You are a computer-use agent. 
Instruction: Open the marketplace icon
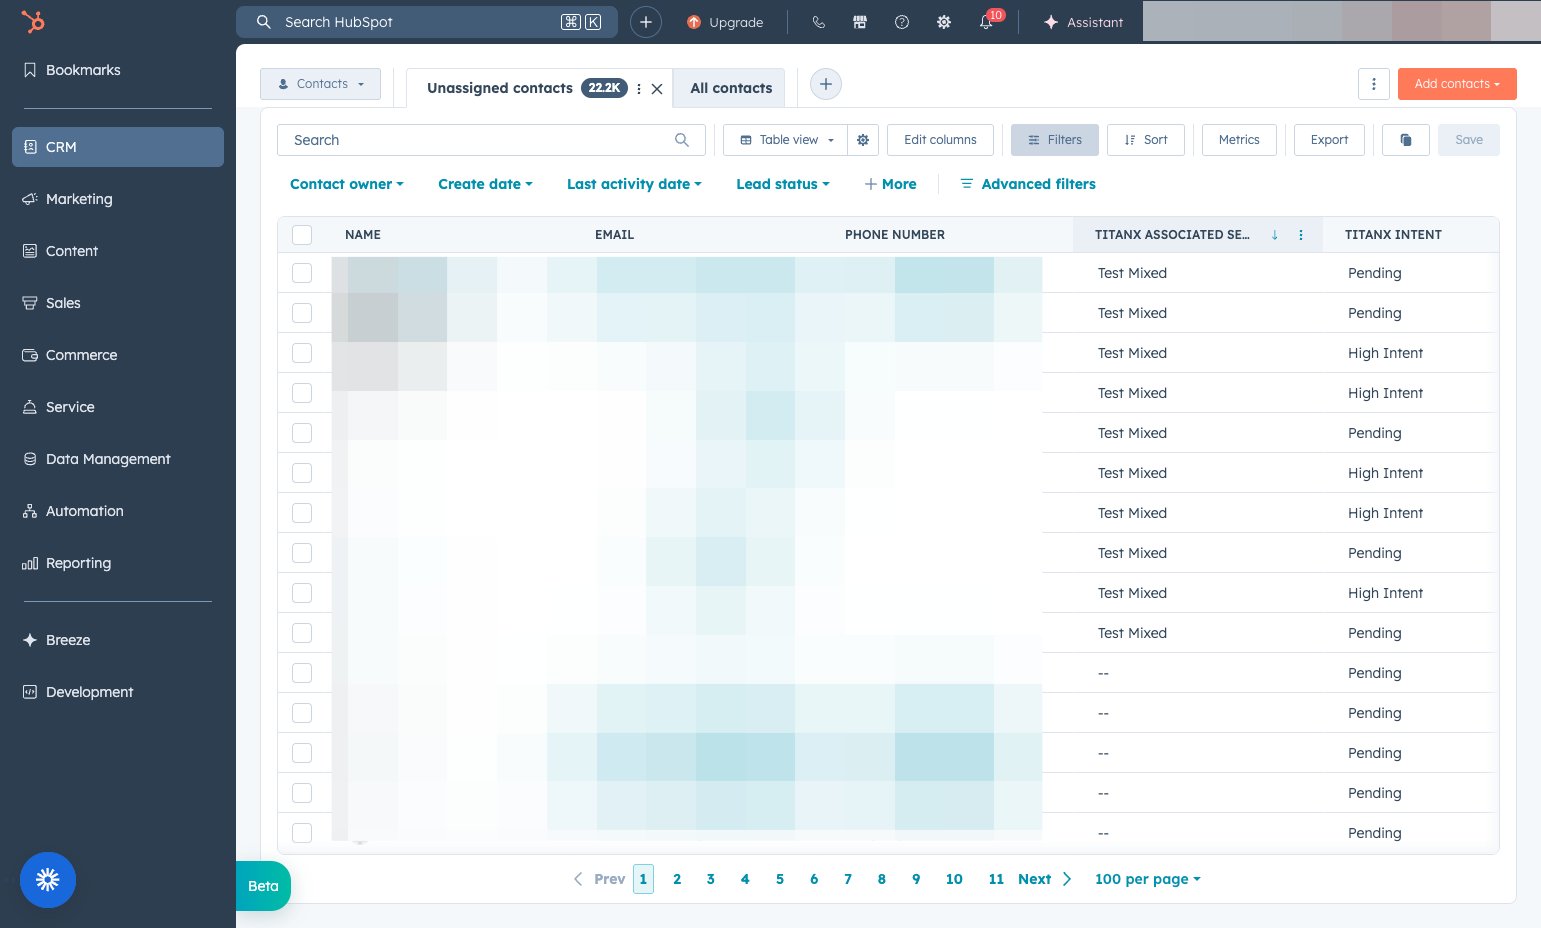(x=860, y=22)
